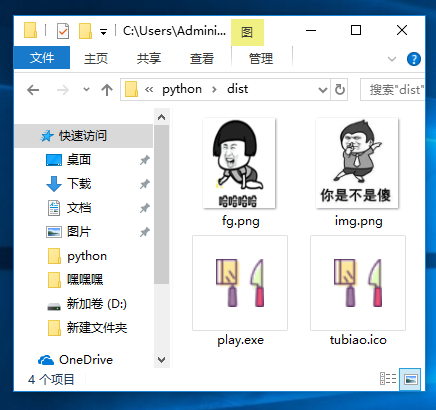Select the fg.png thumbnail

click(239, 163)
